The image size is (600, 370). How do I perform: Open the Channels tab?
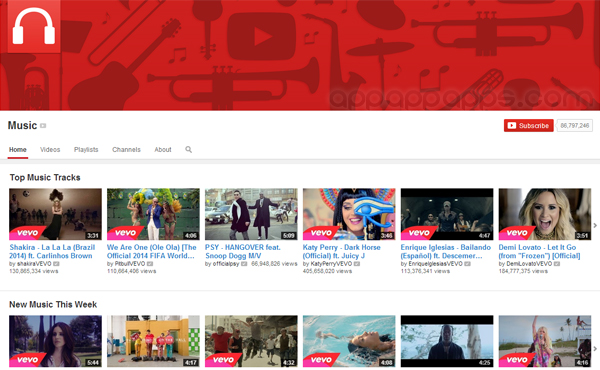[126, 150]
